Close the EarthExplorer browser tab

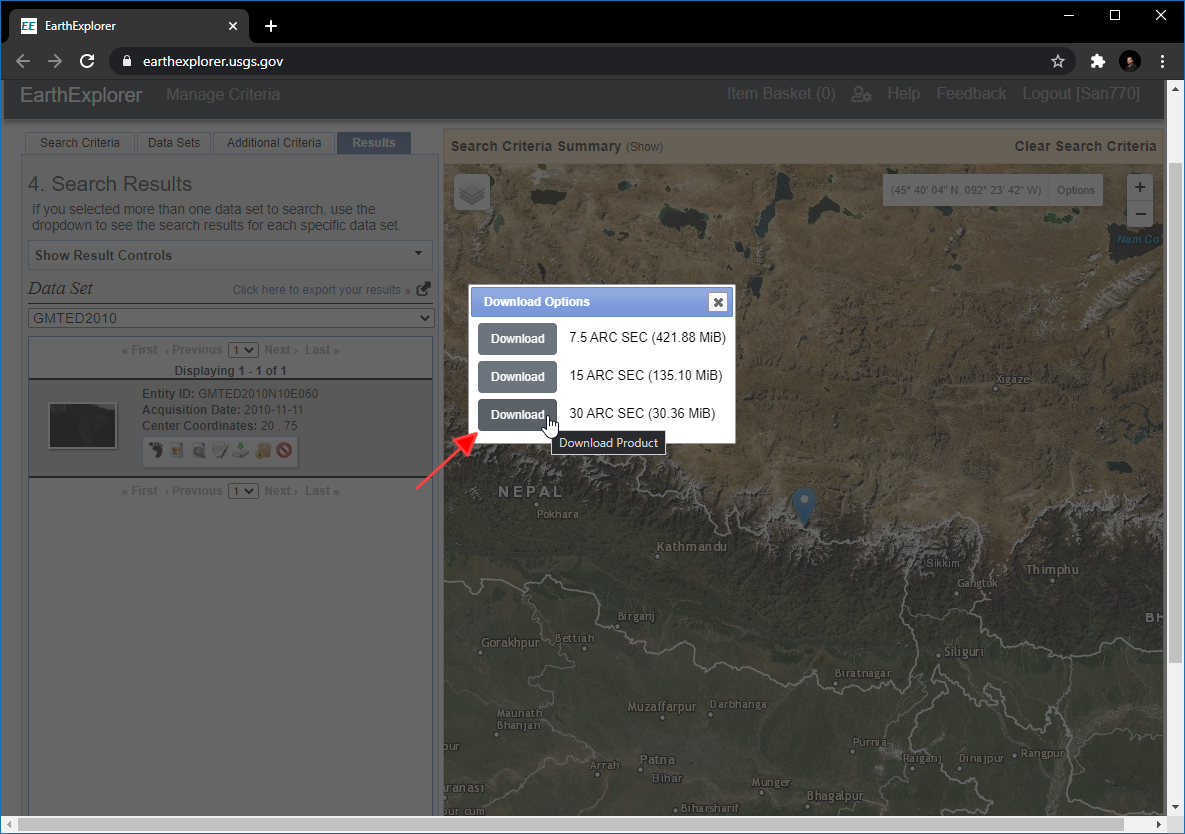click(233, 26)
